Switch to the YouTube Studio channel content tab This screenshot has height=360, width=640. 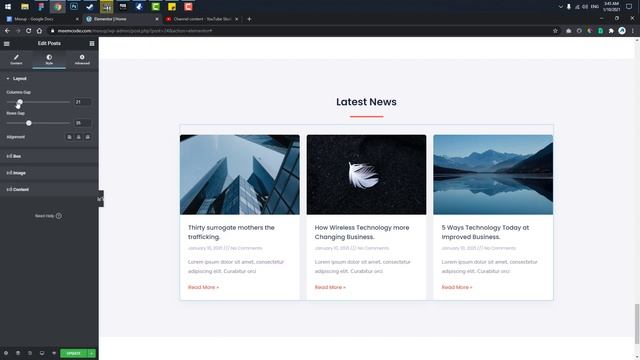tap(202, 19)
